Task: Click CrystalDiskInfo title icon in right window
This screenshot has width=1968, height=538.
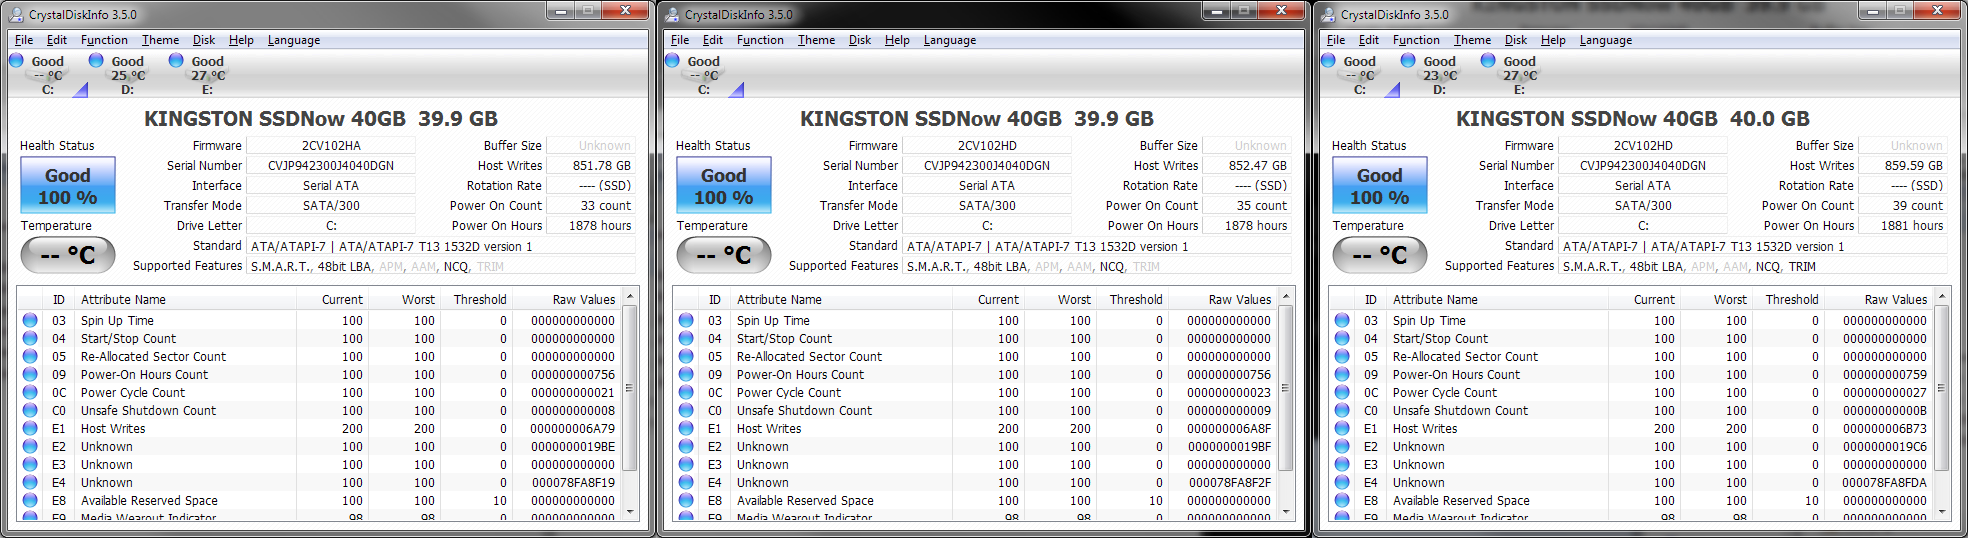Action: tap(1328, 14)
